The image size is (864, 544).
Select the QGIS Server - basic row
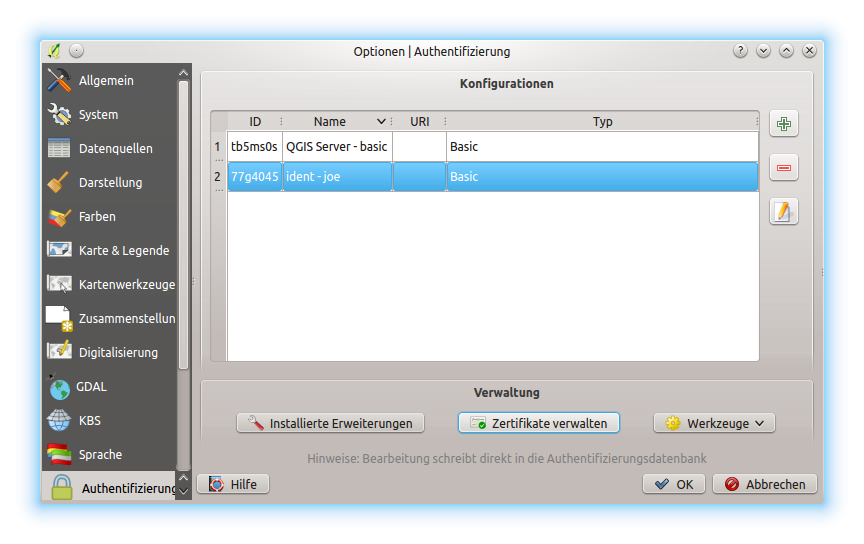[x=336, y=146]
